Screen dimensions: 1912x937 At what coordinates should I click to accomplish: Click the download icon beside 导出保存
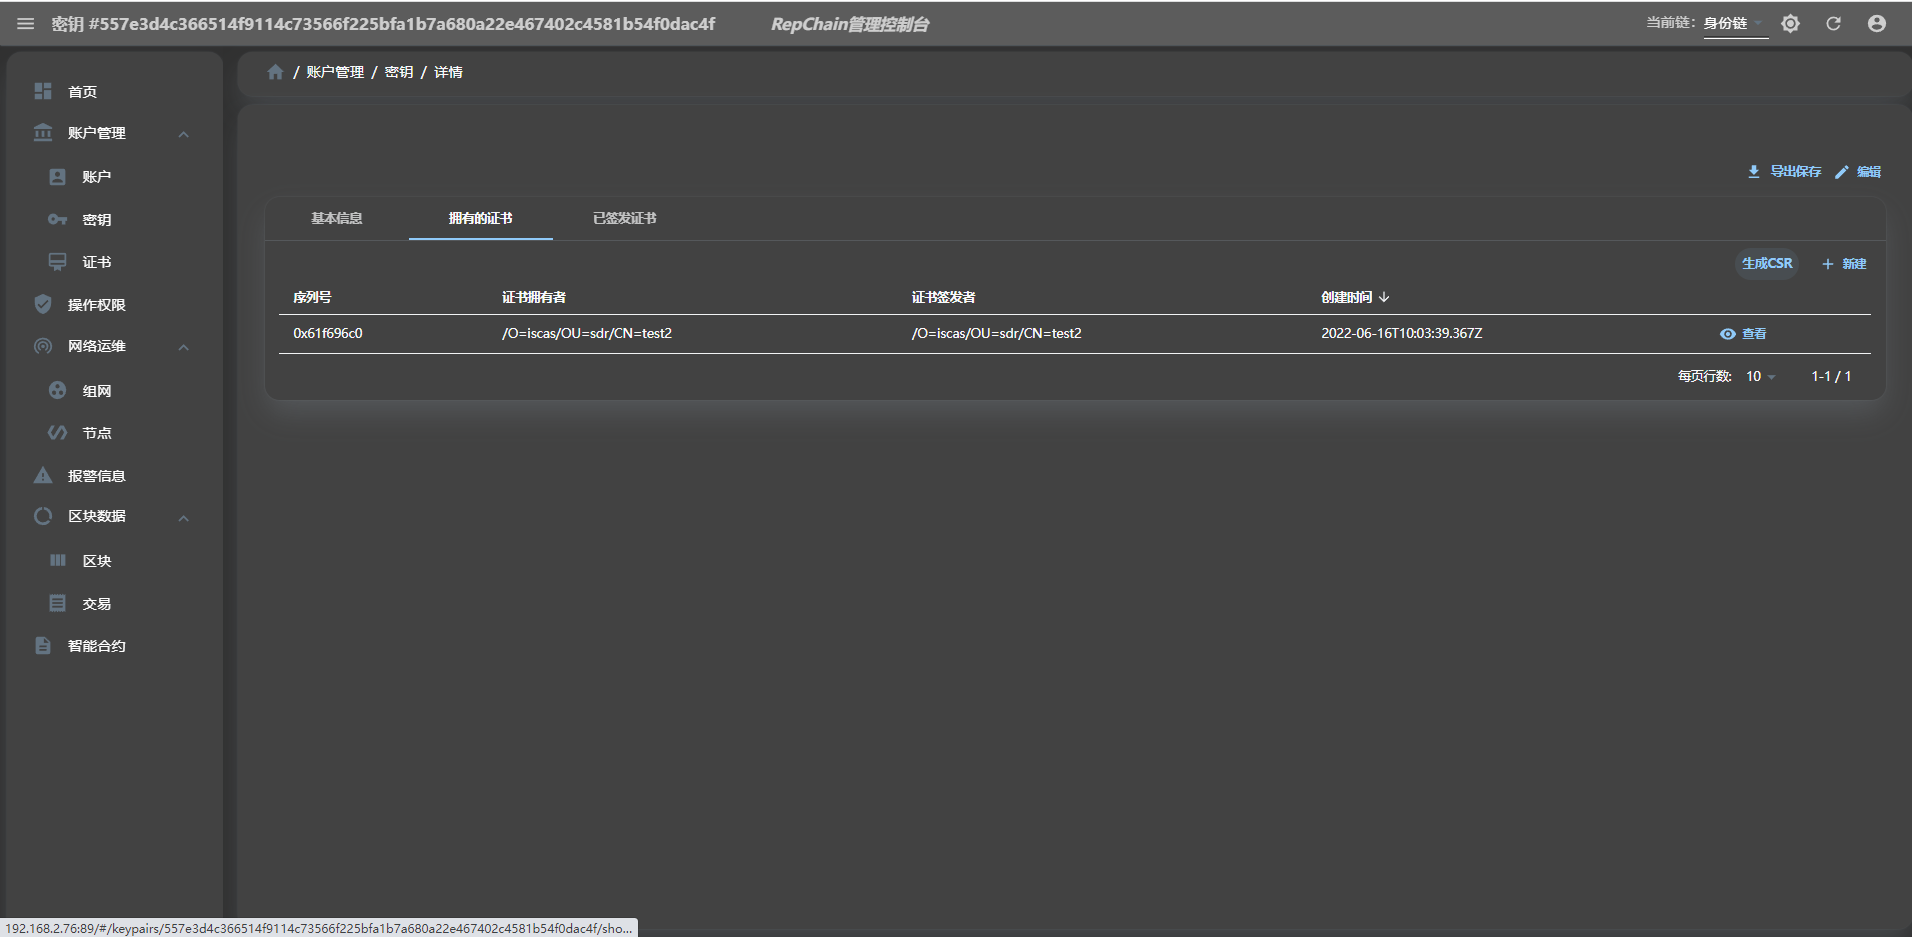[x=1753, y=172]
